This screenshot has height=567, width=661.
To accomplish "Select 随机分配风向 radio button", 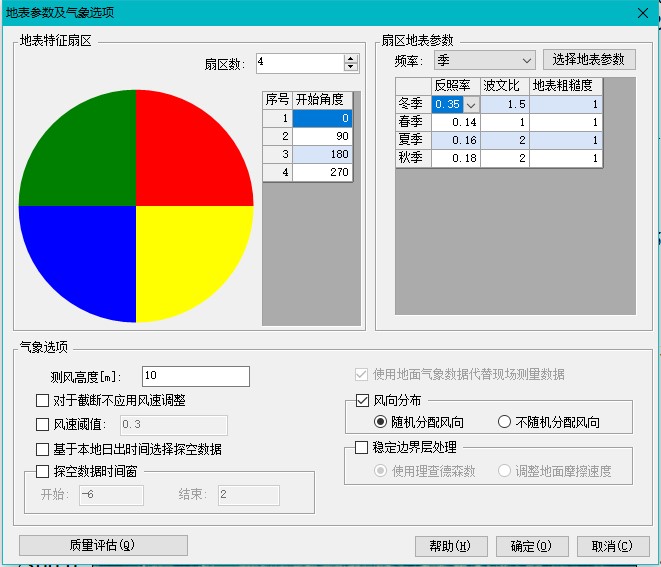I will click(381, 421).
